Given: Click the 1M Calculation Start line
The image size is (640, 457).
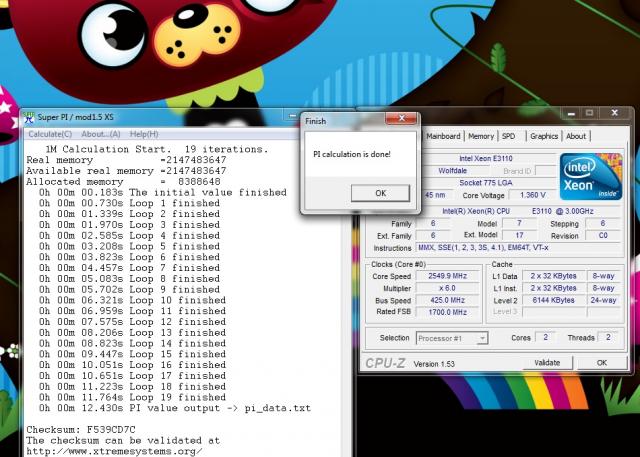Looking at the screenshot, I should tap(157, 149).
